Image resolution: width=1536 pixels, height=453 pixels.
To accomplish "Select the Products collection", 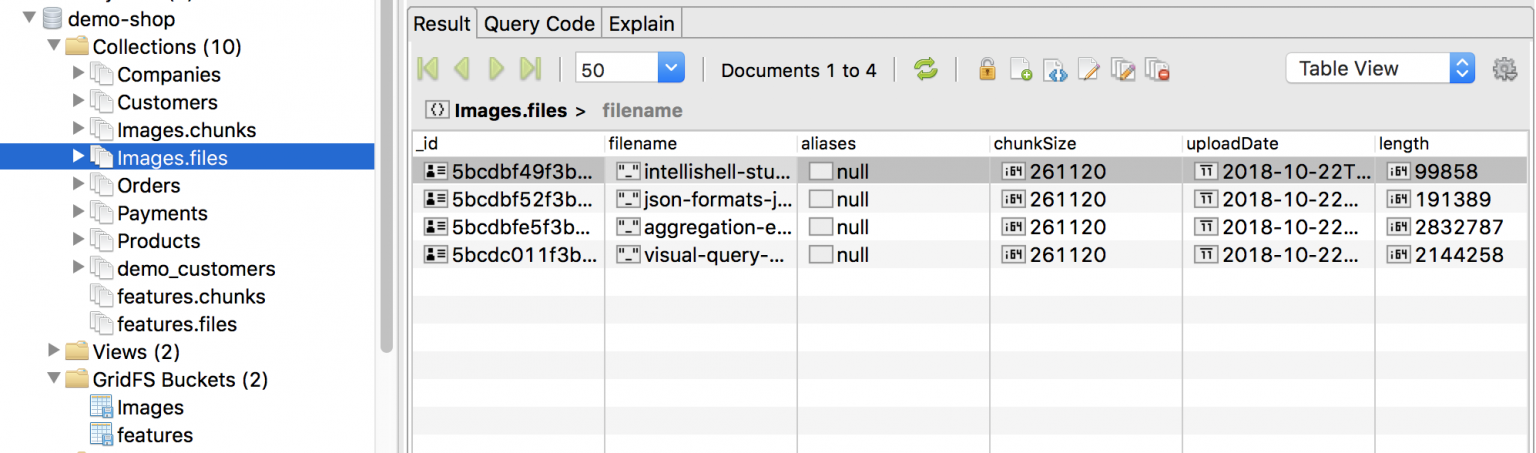I will point(158,241).
